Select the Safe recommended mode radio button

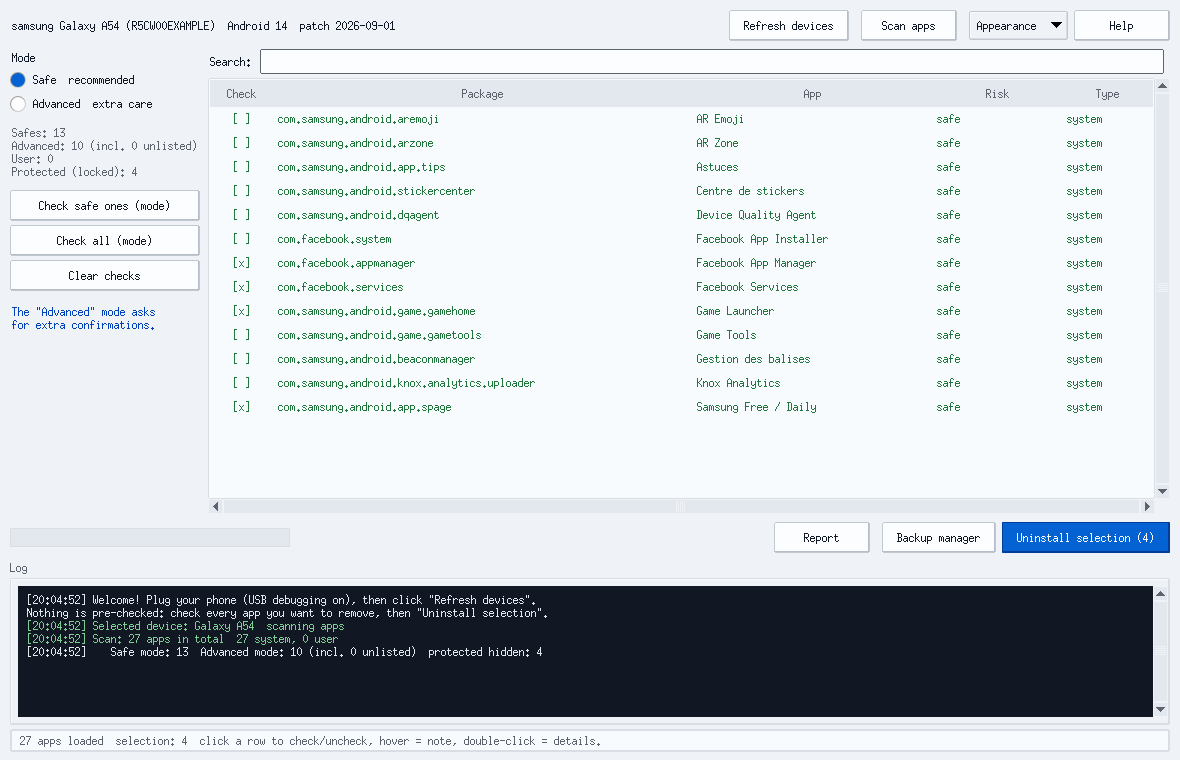(18, 80)
